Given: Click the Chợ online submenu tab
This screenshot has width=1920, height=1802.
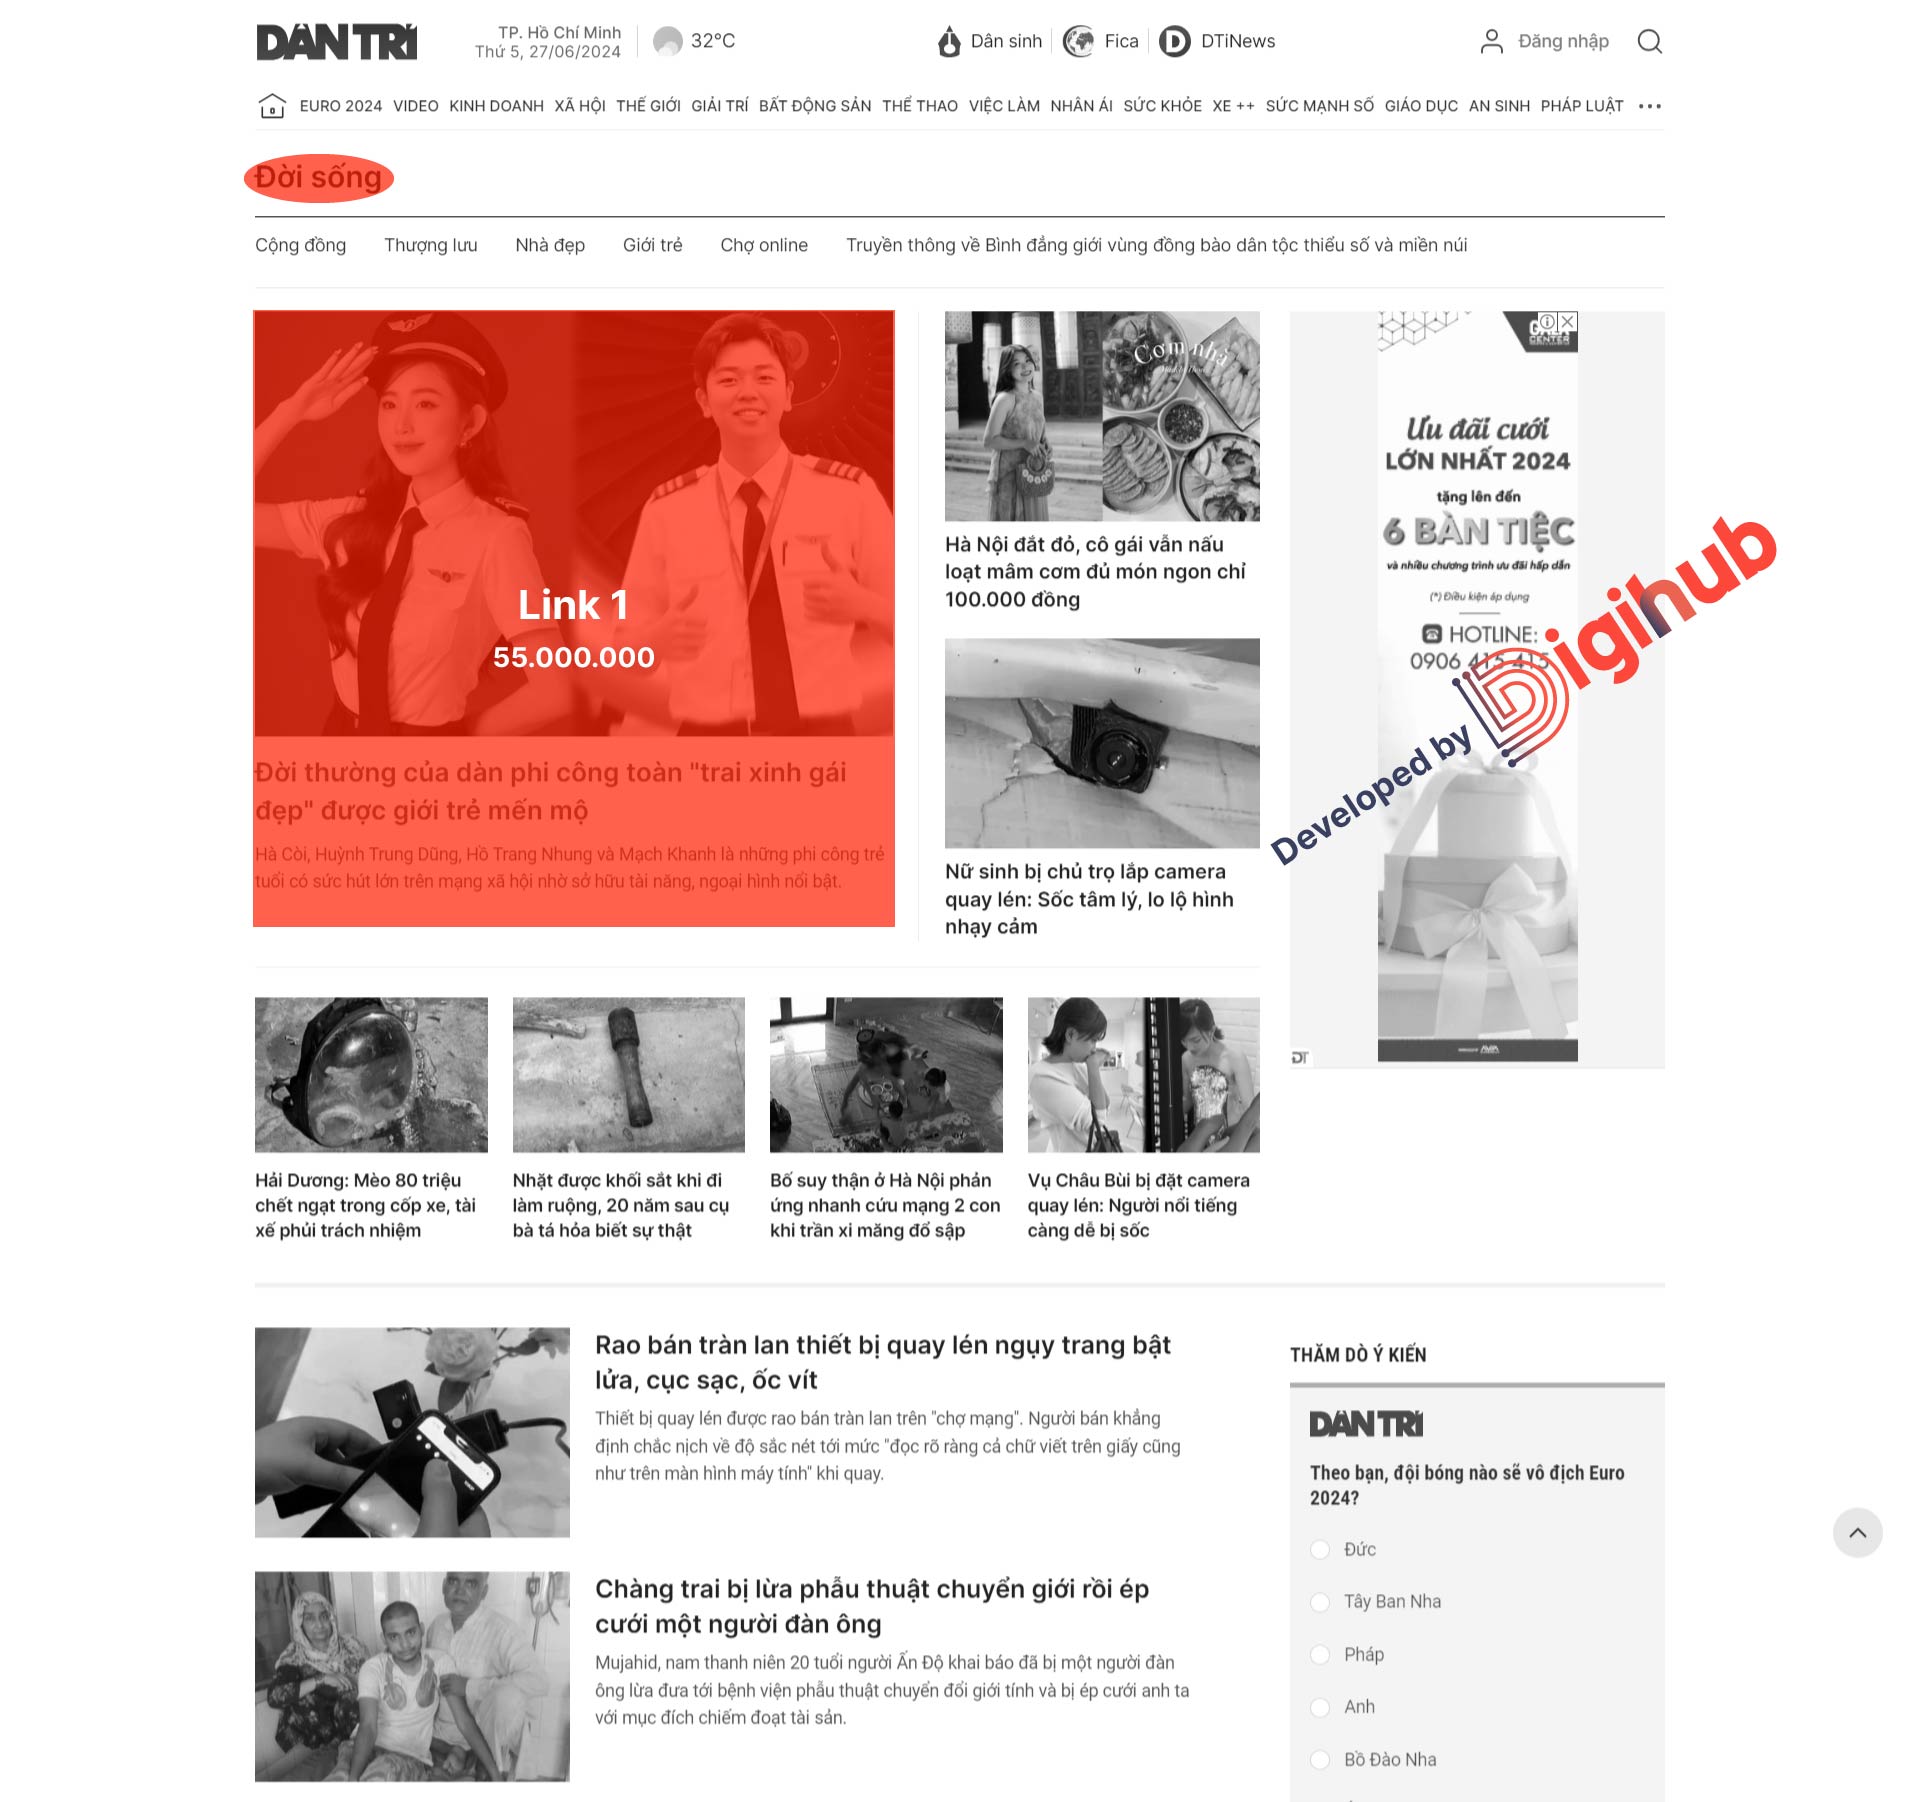Looking at the screenshot, I should point(760,246).
